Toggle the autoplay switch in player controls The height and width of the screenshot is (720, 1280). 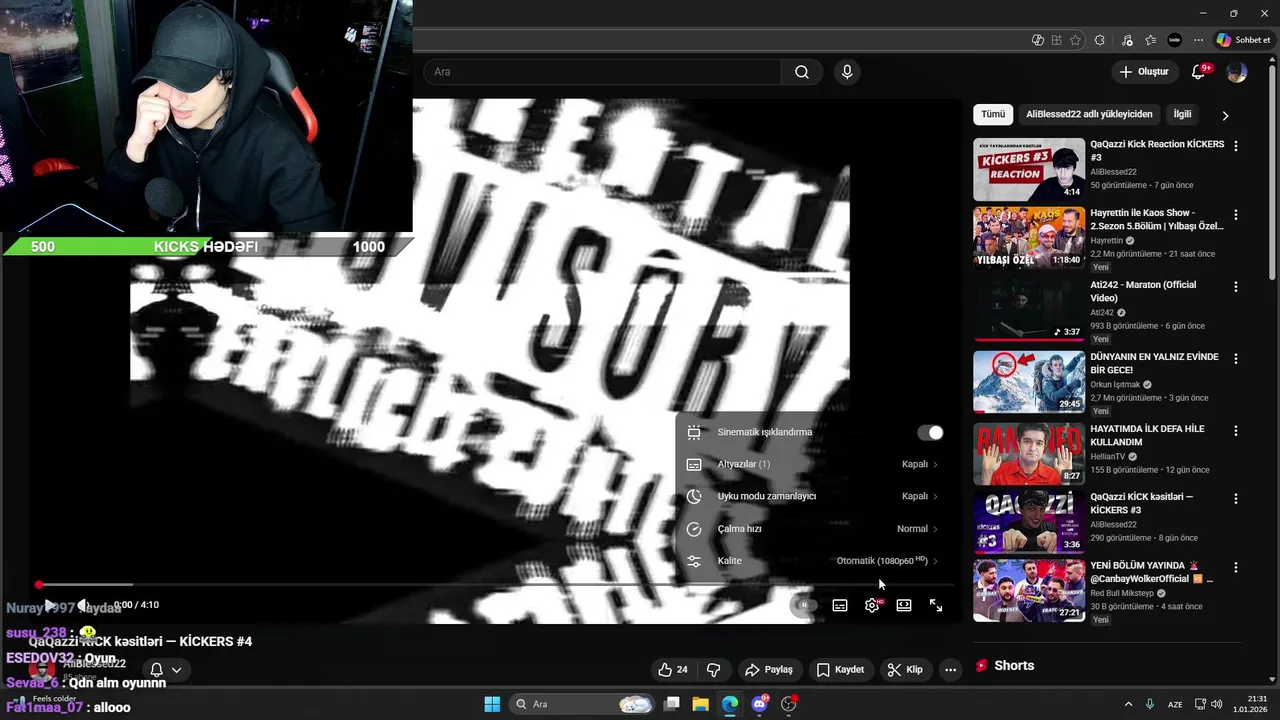803,605
